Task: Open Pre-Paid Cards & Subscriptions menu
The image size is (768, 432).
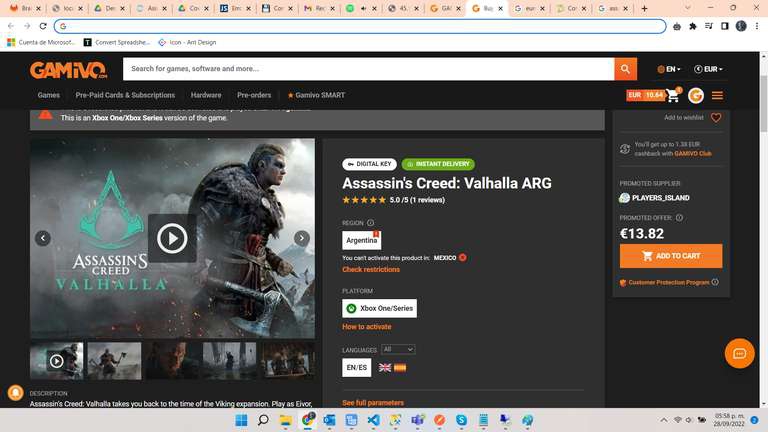Action: 125,95
